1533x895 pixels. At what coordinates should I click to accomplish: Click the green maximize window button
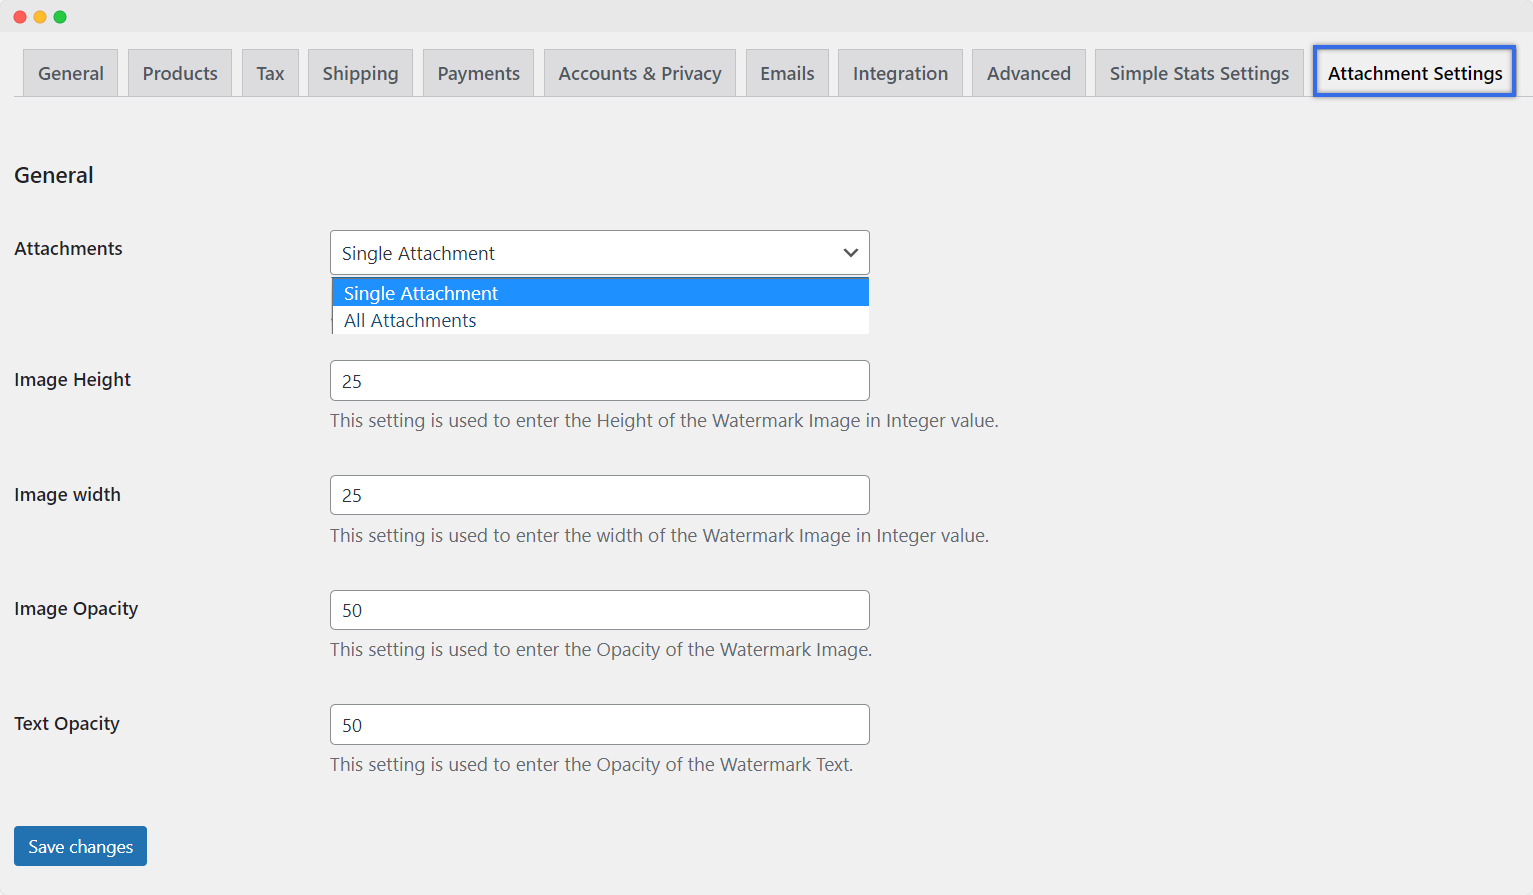tap(60, 17)
